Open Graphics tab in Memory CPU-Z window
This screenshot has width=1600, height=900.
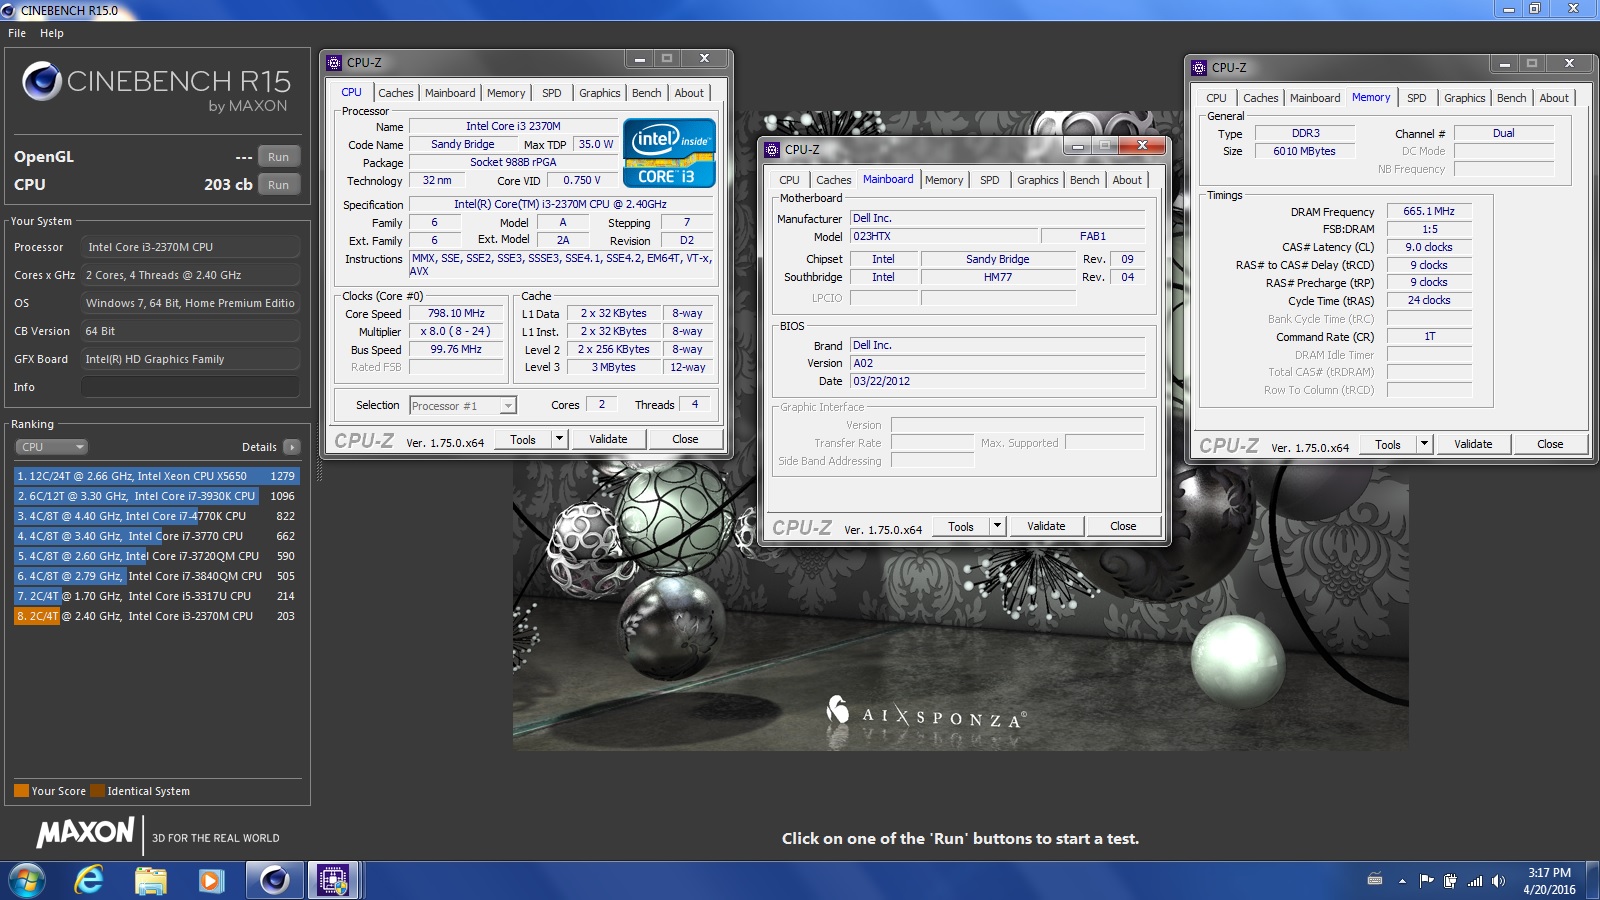coord(1465,98)
